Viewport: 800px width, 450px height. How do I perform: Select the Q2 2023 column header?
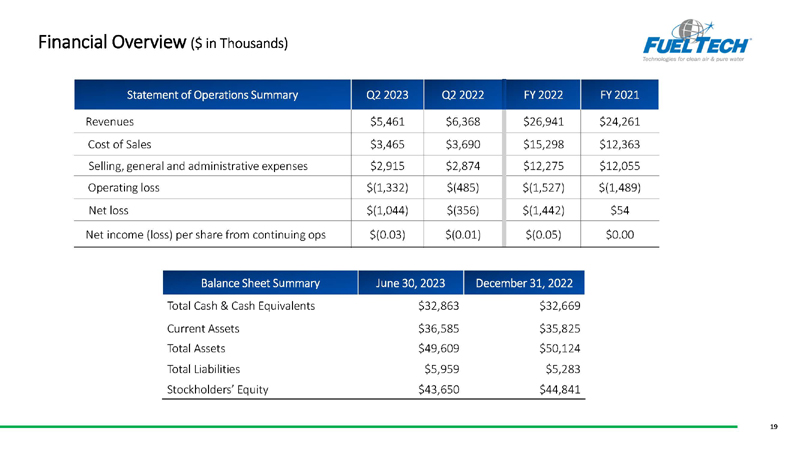coord(387,95)
